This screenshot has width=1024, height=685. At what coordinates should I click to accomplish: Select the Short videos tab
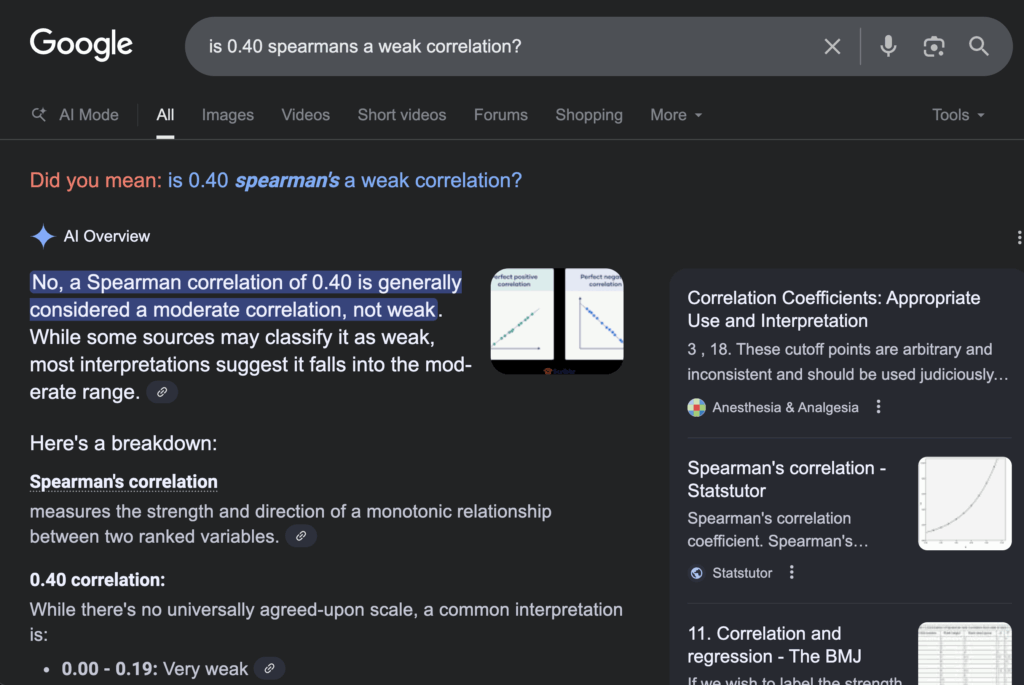point(401,115)
